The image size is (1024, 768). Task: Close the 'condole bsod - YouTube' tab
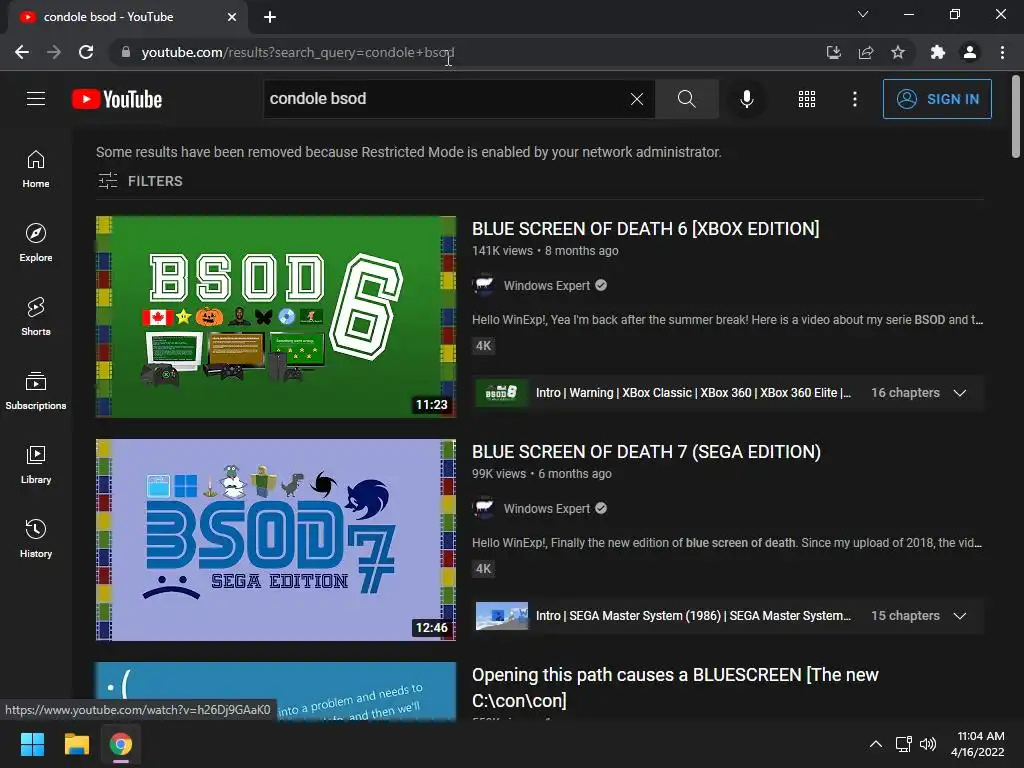coord(232,17)
